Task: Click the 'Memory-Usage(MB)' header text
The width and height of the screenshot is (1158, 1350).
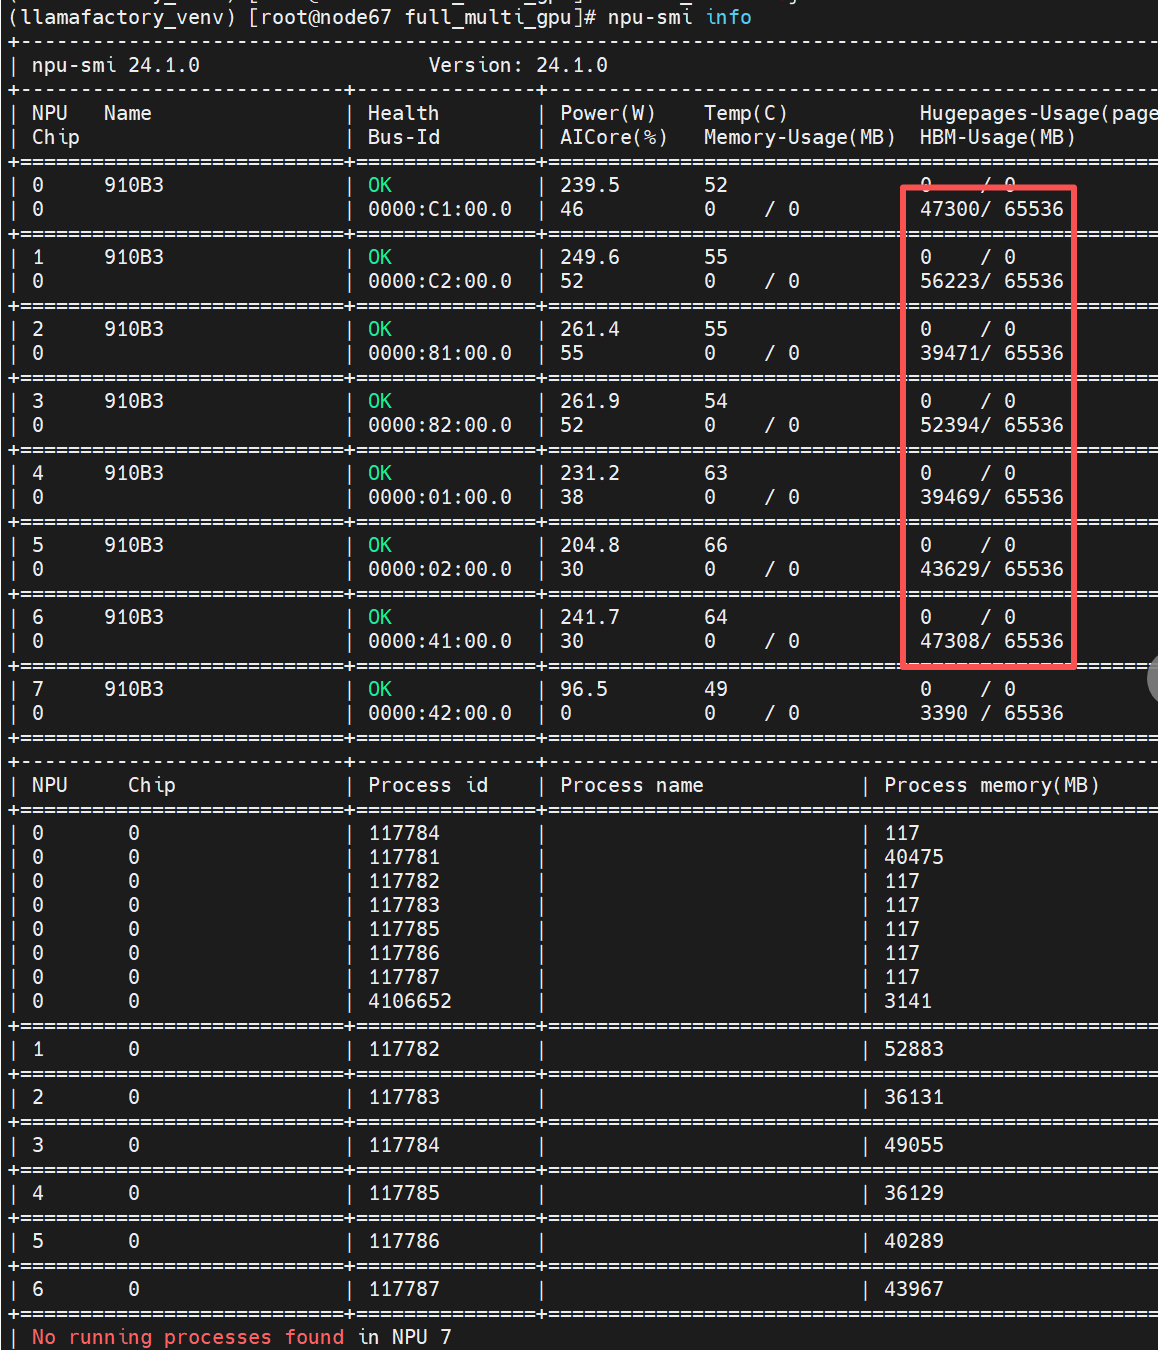Action: (x=799, y=137)
